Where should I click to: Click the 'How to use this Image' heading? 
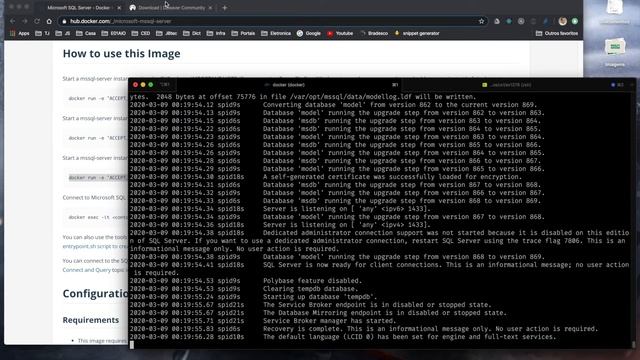(x=121, y=53)
